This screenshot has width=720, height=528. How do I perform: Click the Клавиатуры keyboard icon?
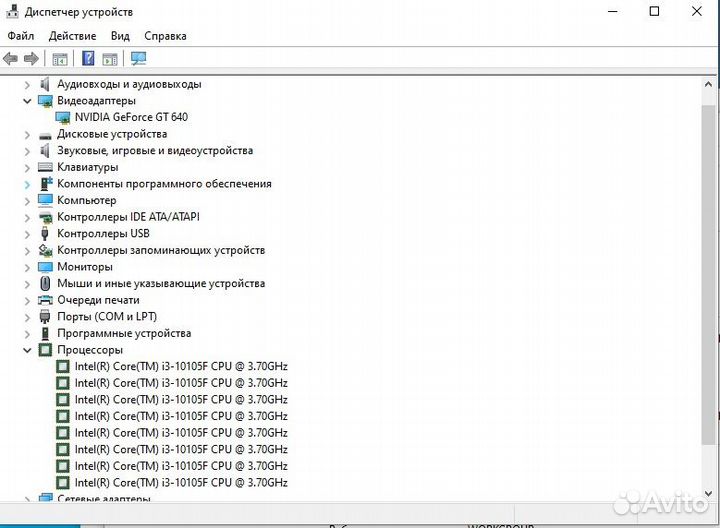[x=45, y=167]
